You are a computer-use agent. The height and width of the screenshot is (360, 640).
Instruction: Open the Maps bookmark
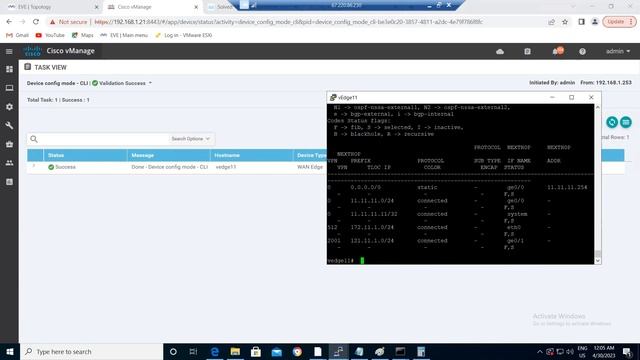click(x=82, y=35)
